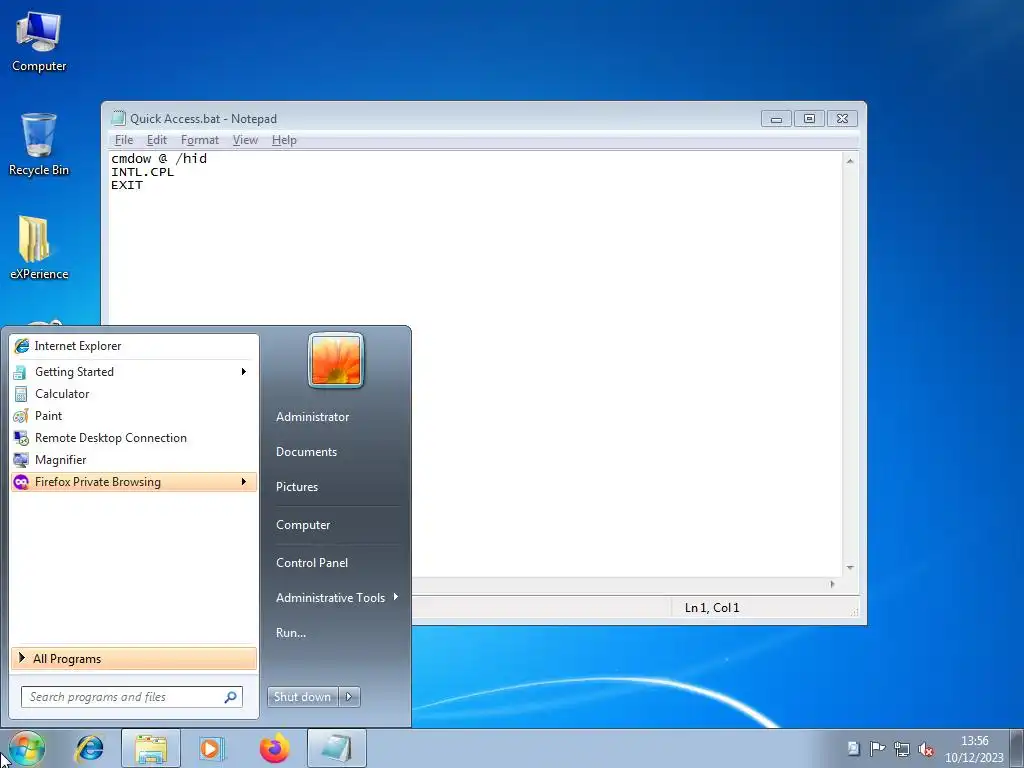Open Computer from Start menu right pane
1024x768 pixels.
[303, 525]
